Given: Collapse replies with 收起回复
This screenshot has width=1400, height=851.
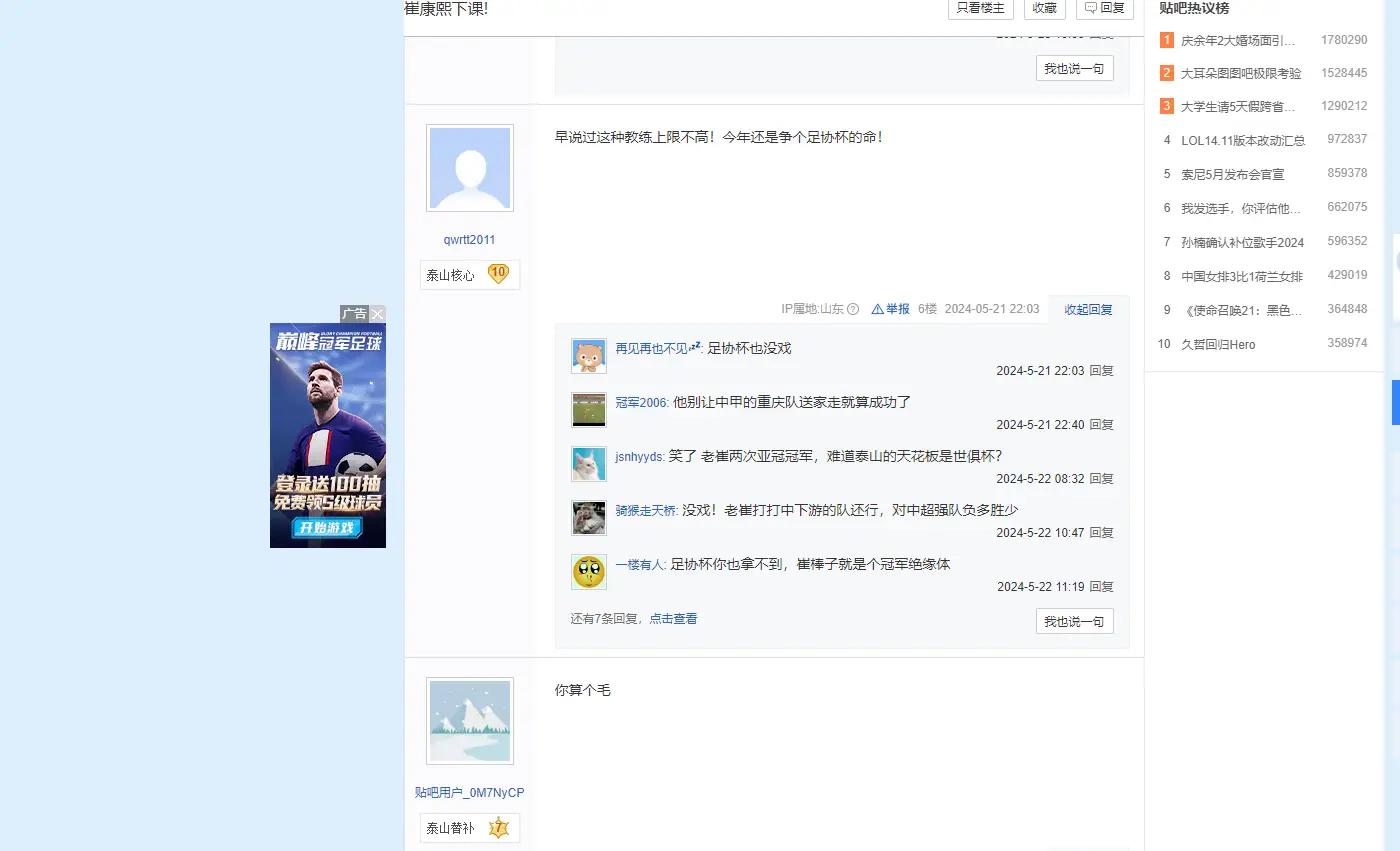Looking at the screenshot, I should click(1088, 310).
